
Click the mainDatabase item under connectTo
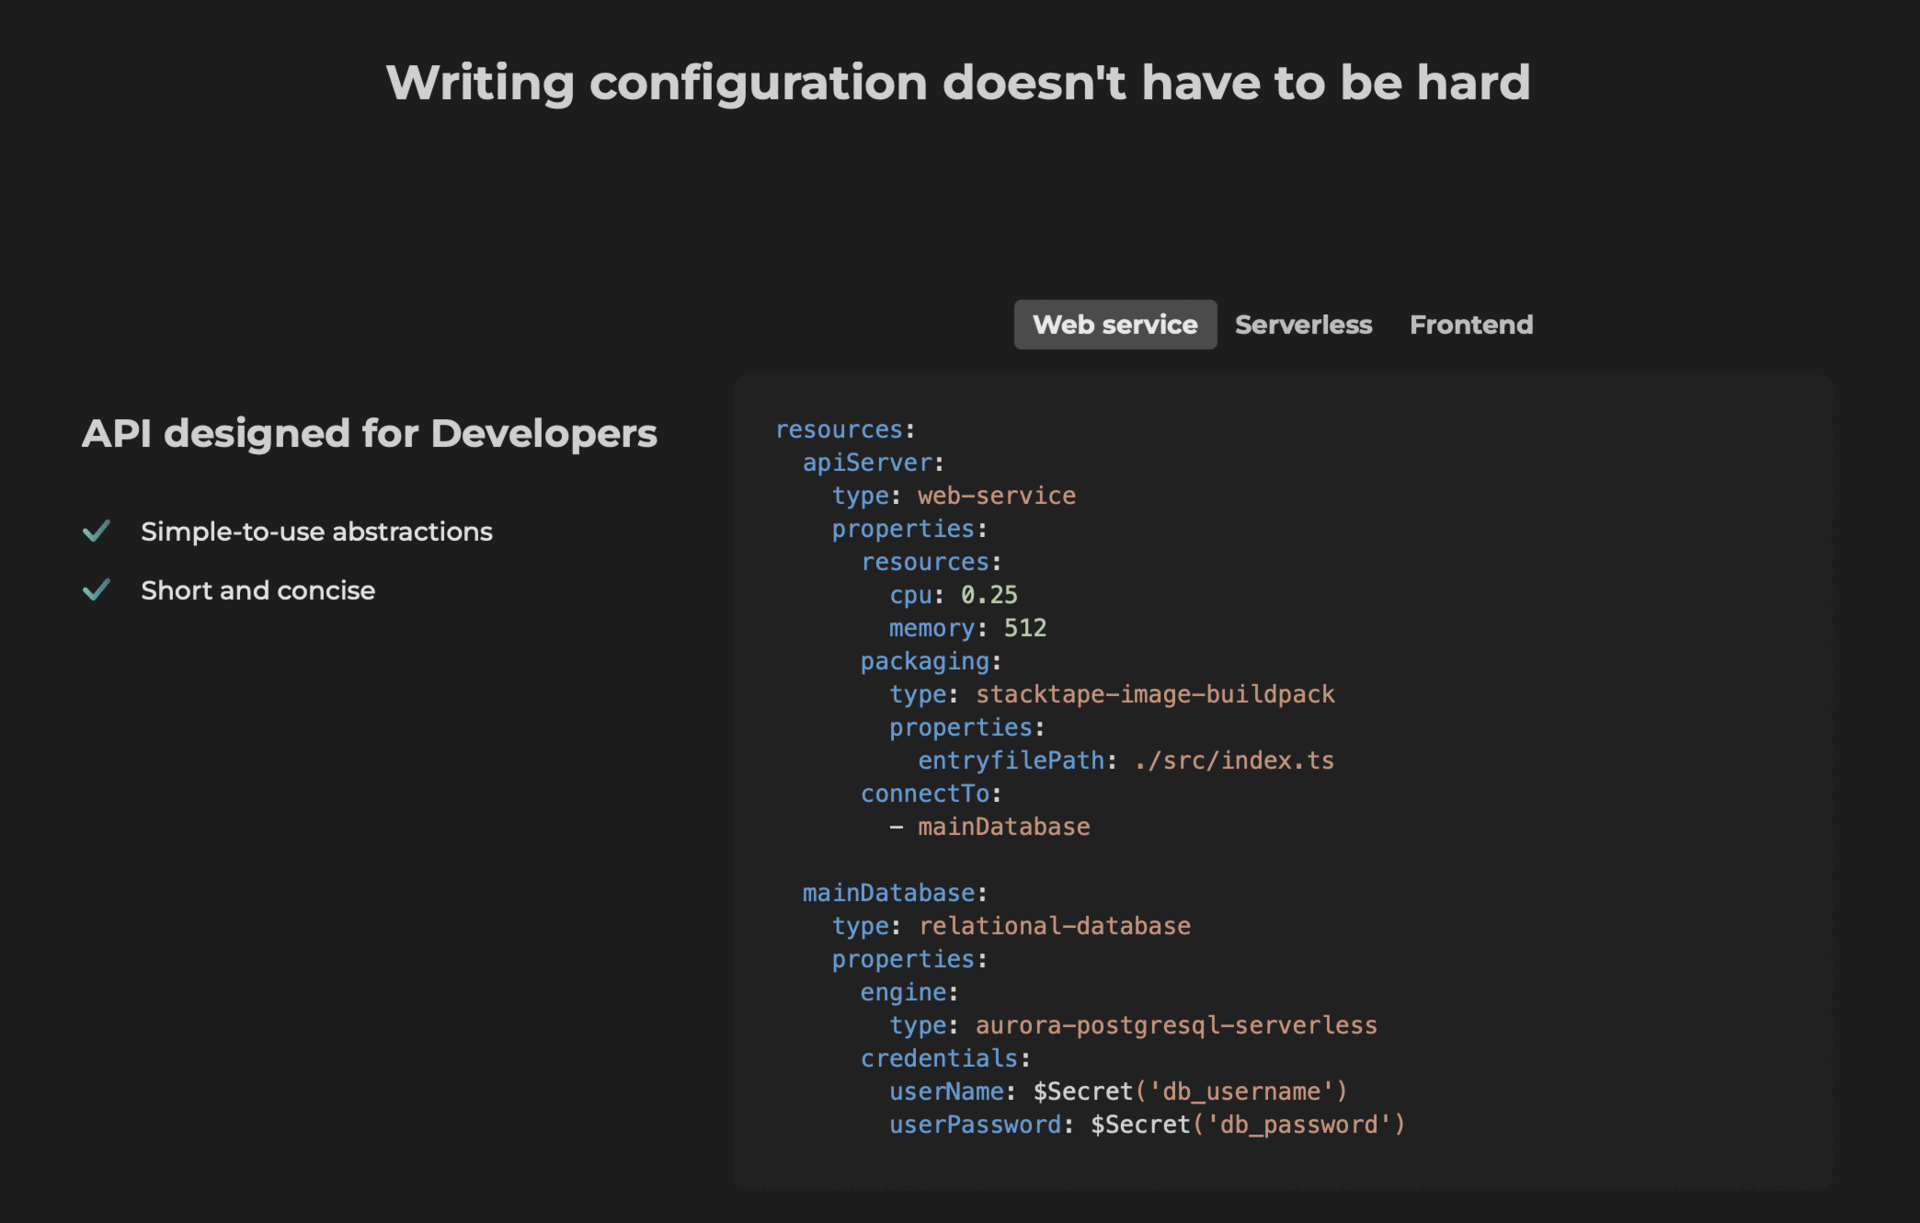[x=1004, y=827]
